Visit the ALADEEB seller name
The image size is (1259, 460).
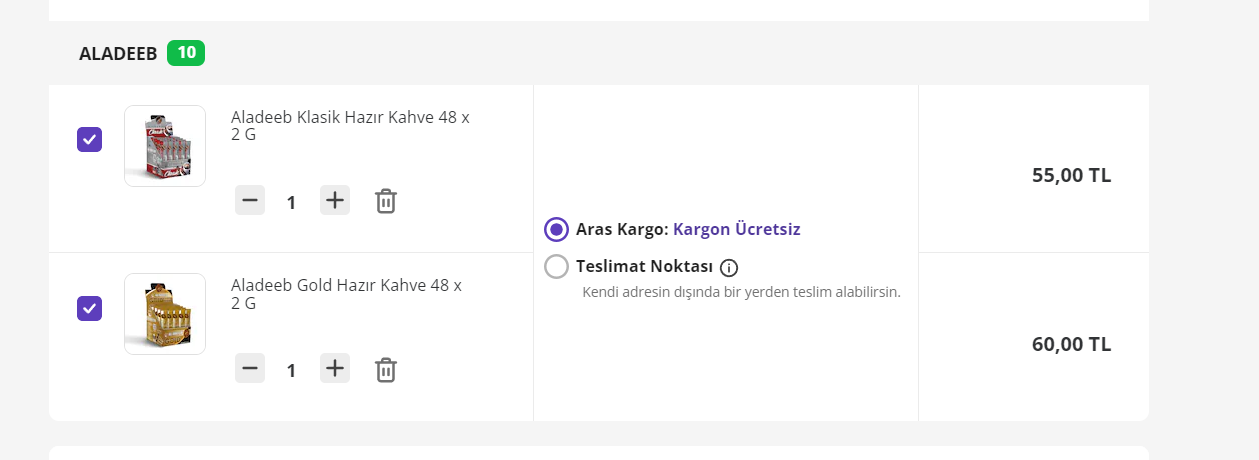tap(118, 54)
